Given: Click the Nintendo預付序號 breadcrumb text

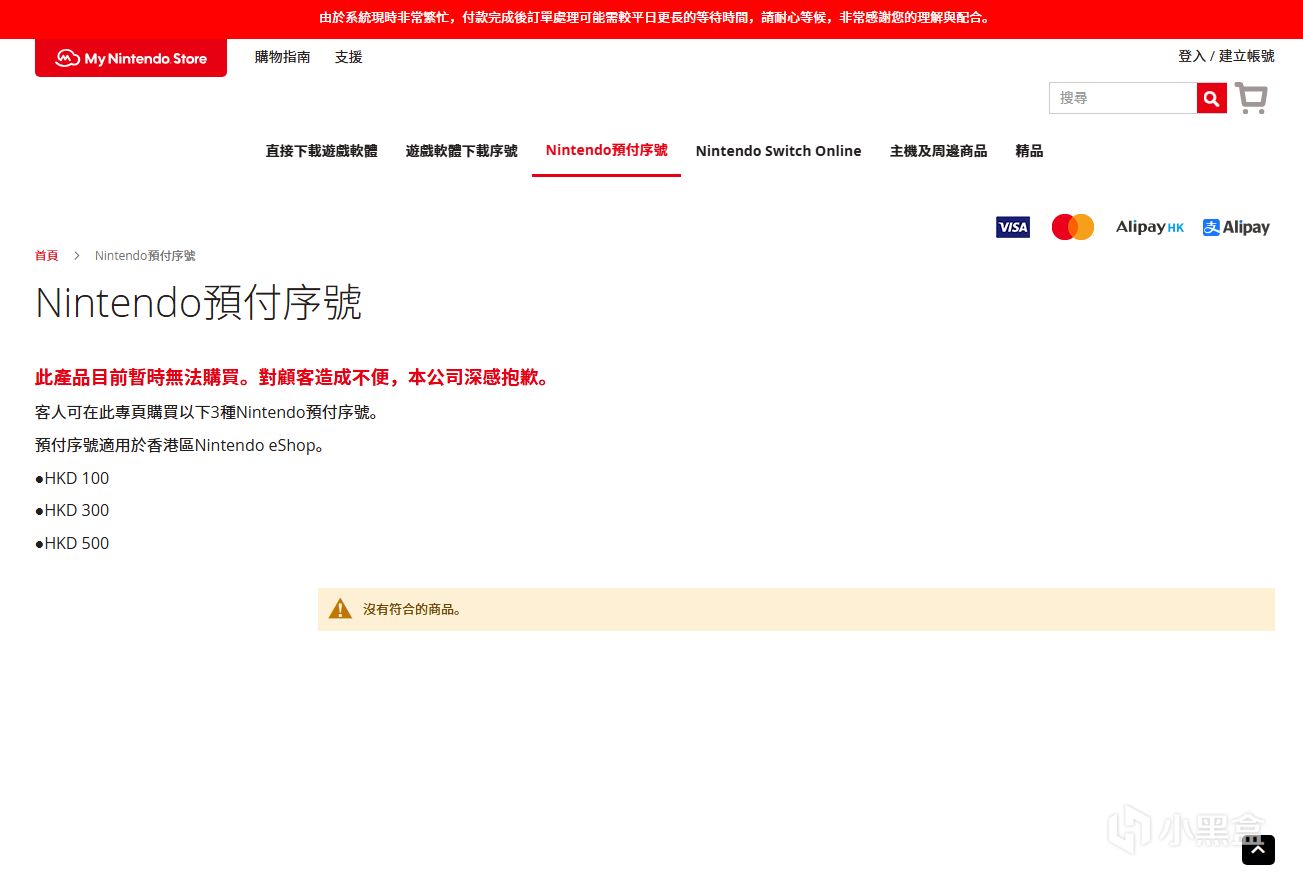Looking at the screenshot, I should (x=145, y=256).
